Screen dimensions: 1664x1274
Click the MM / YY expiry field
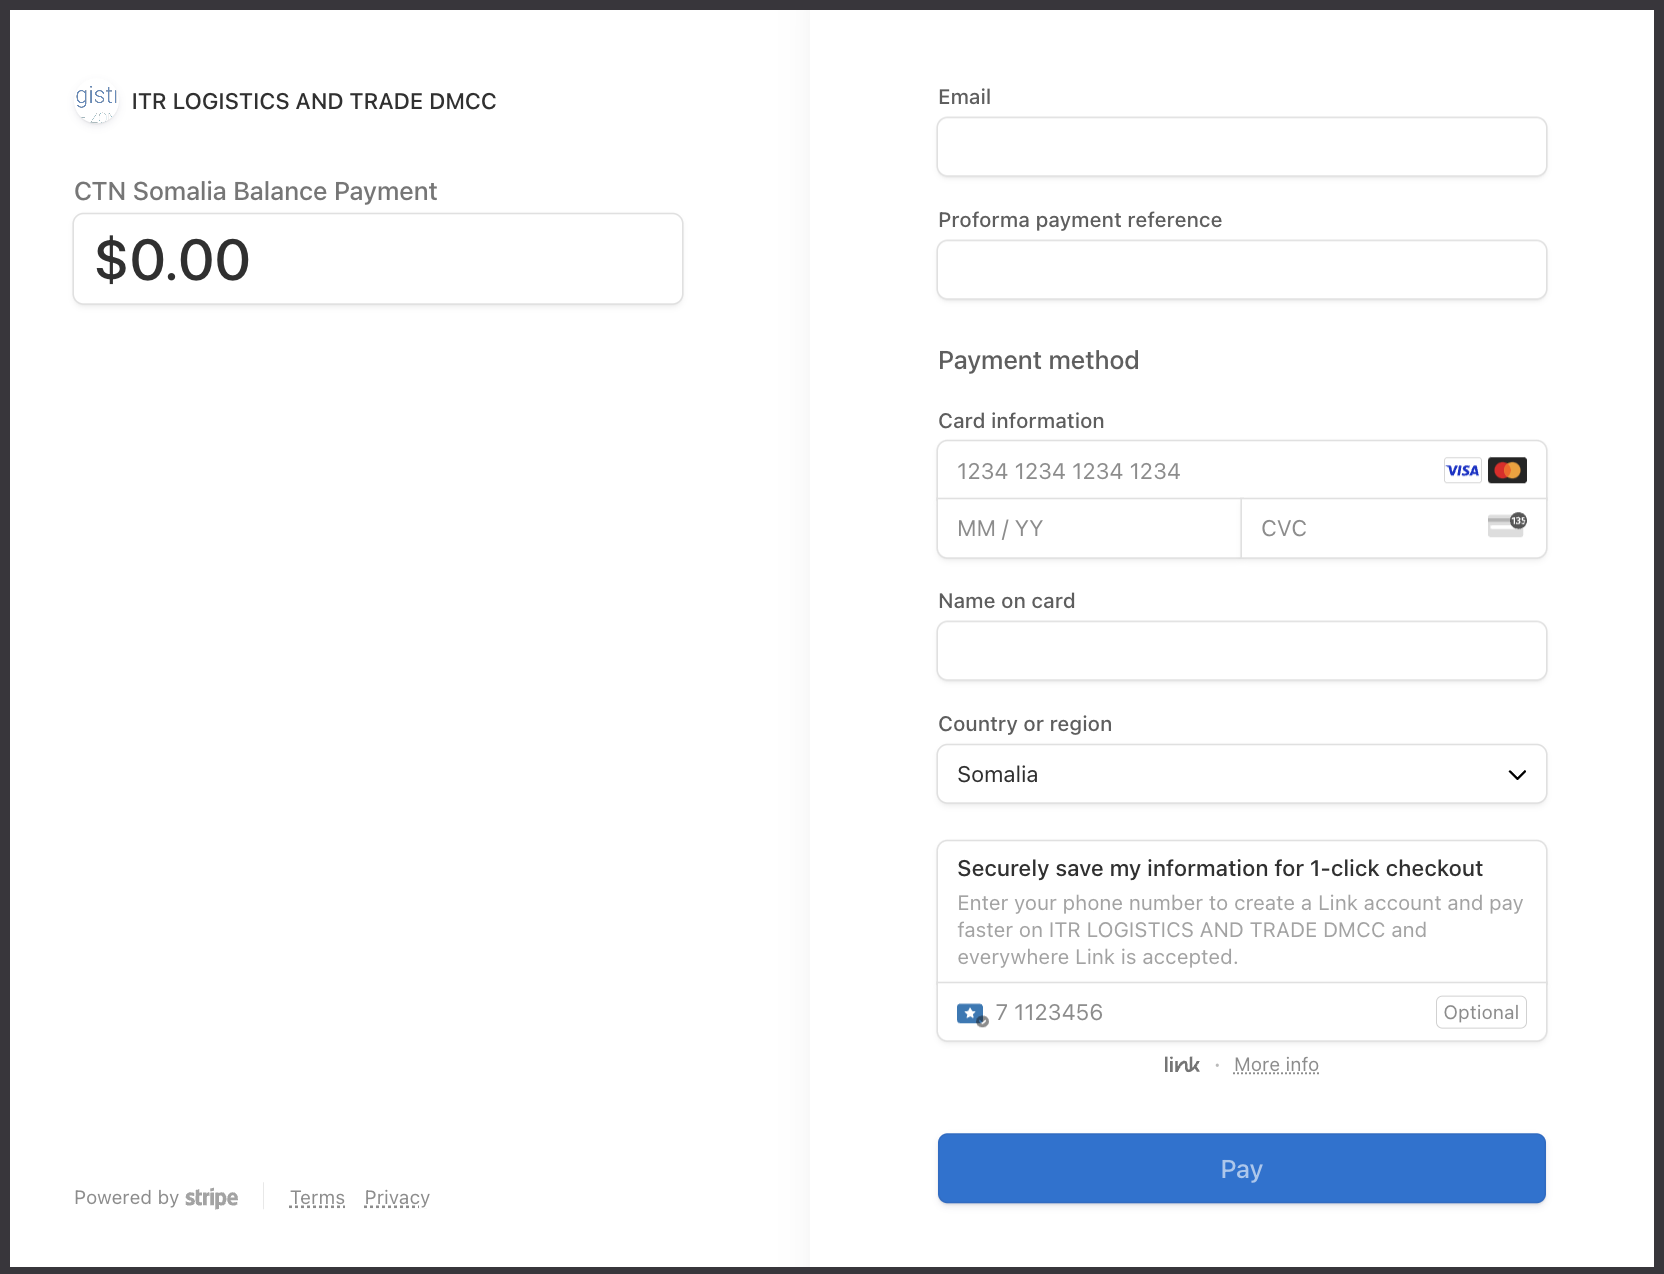[x=1089, y=528]
